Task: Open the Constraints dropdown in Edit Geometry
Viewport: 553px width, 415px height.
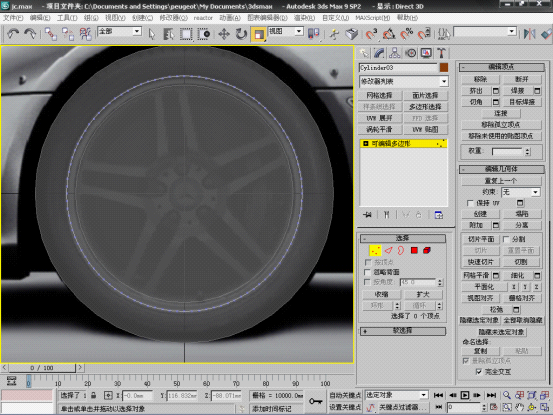Action: [x=521, y=192]
